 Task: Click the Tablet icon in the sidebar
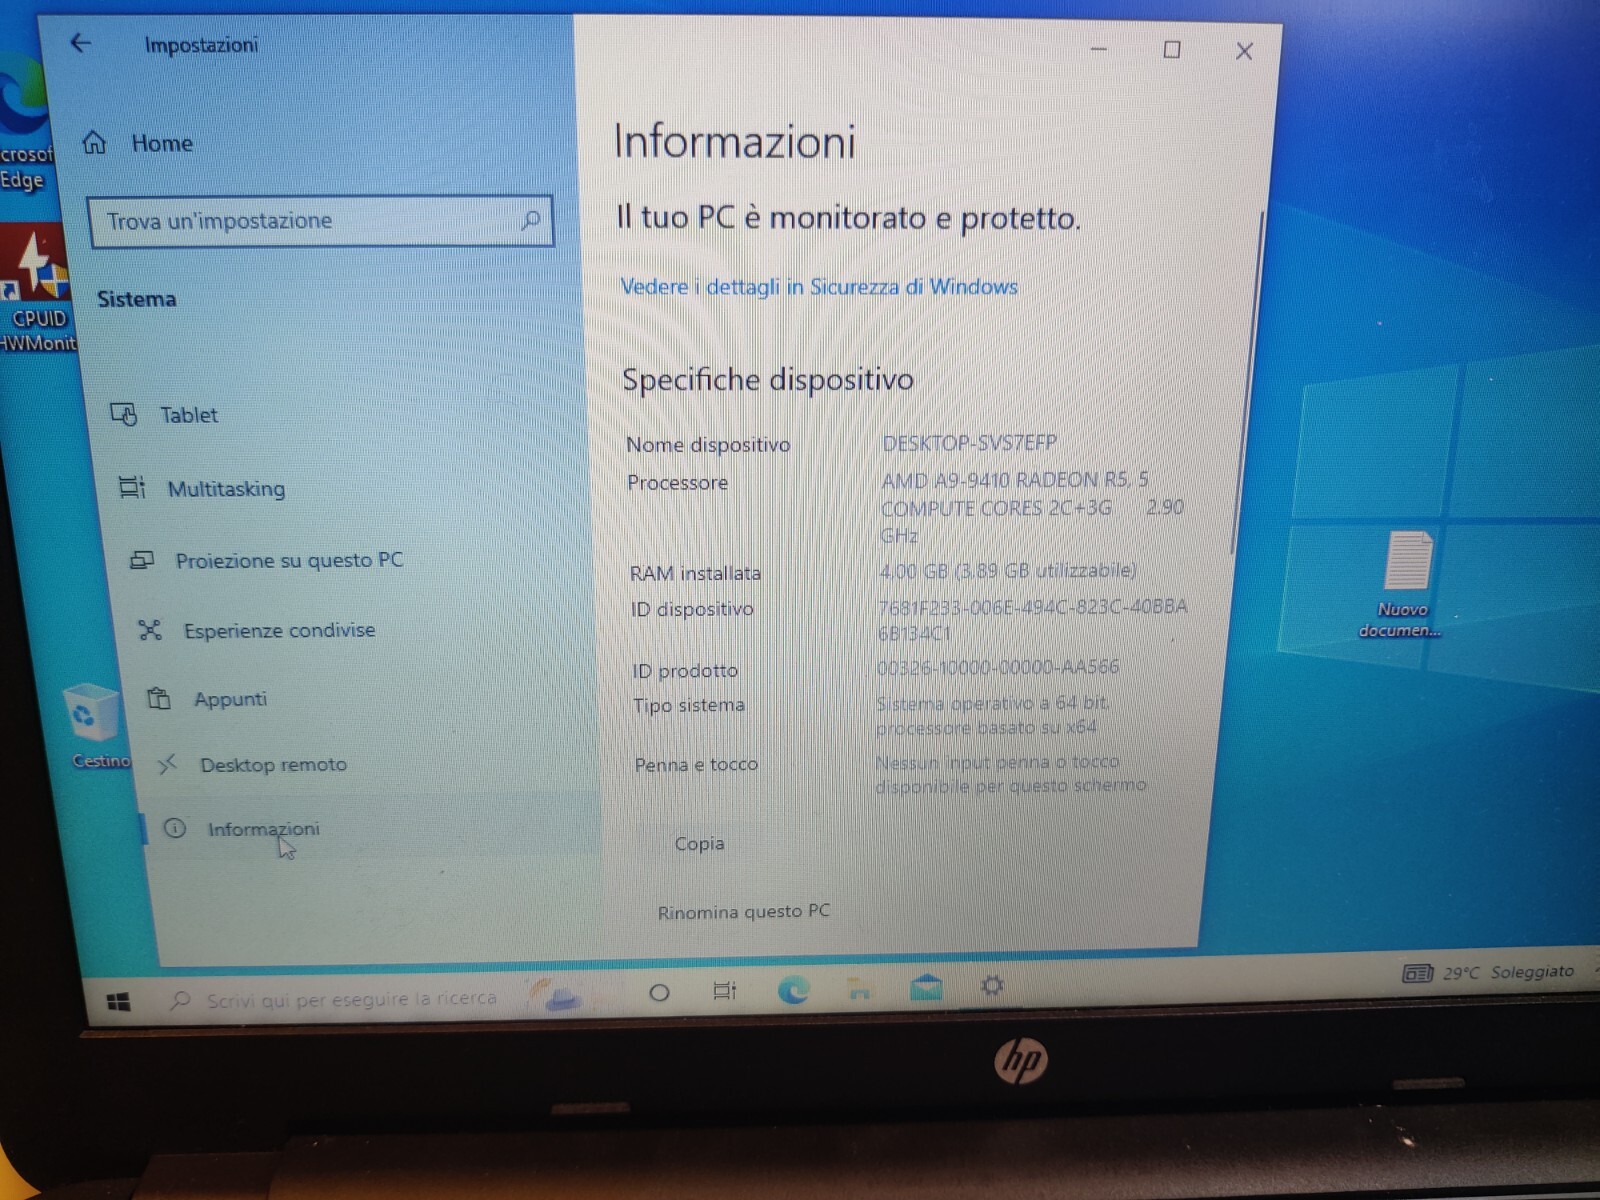tap(123, 414)
